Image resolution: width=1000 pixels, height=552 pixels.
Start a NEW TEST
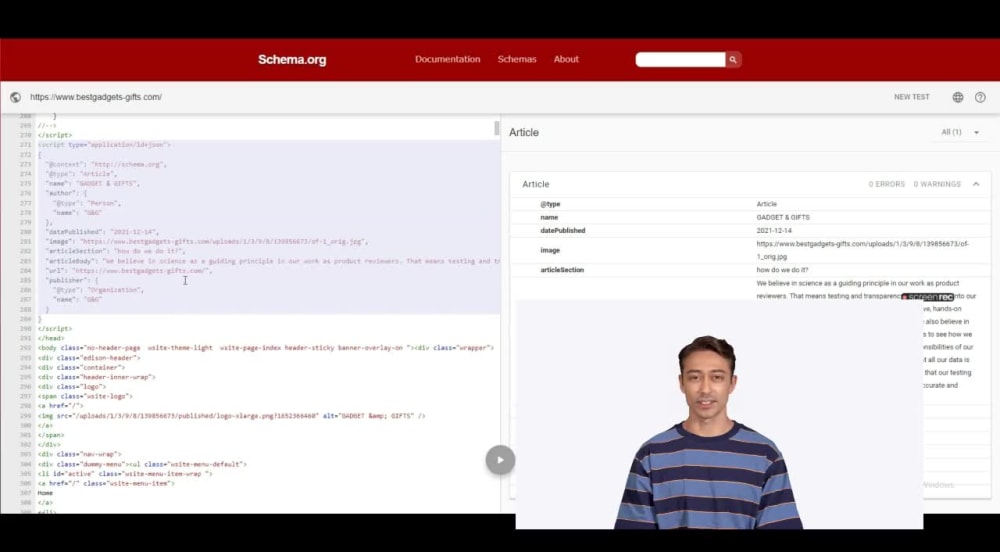[x=911, y=97]
